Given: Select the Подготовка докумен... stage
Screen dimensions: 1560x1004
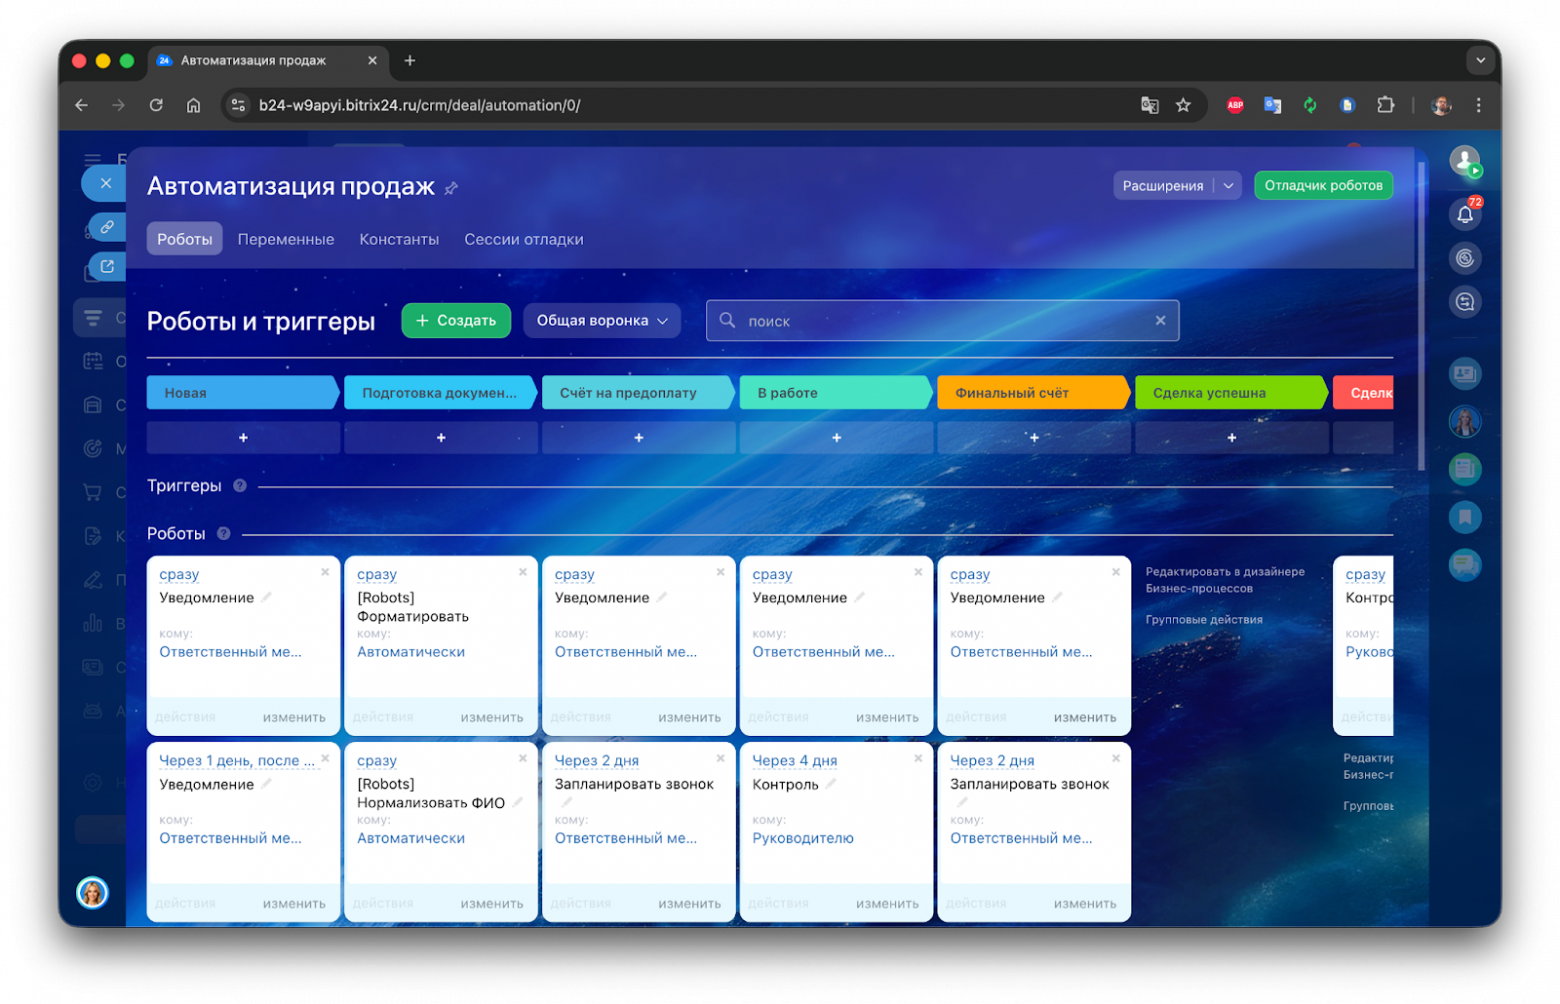Looking at the screenshot, I should (x=440, y=393).
